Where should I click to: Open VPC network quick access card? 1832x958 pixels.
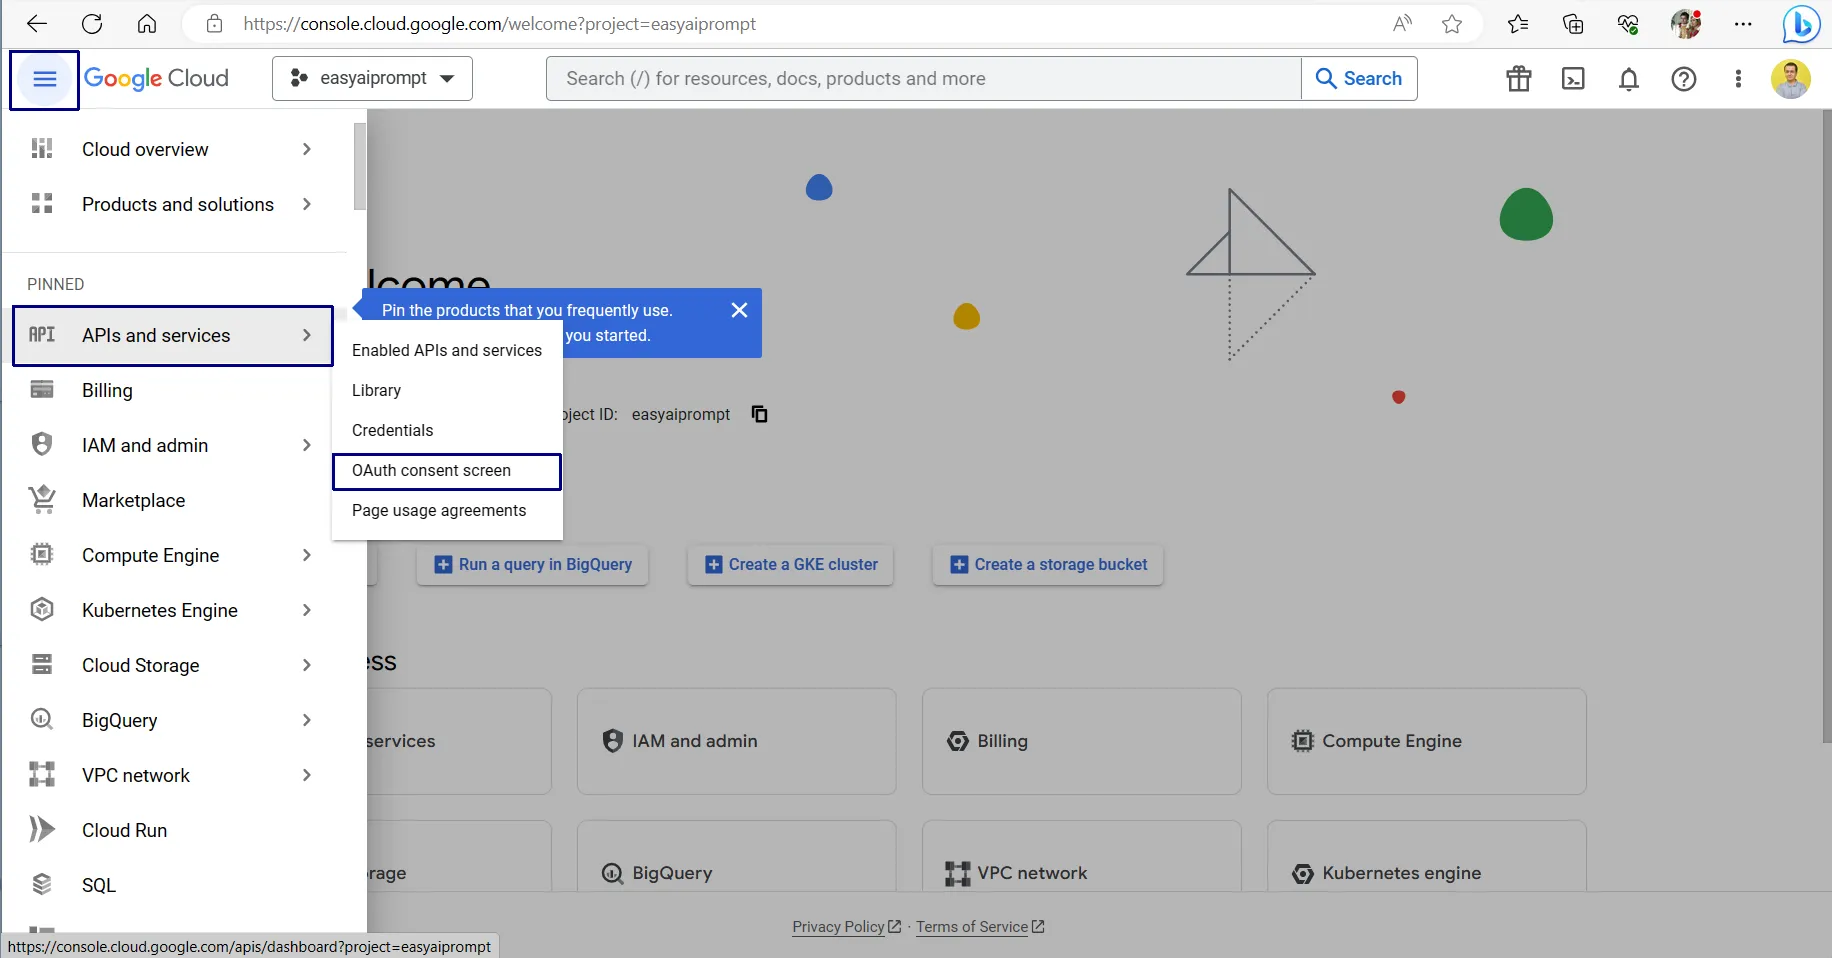[x=1081, y=856]
